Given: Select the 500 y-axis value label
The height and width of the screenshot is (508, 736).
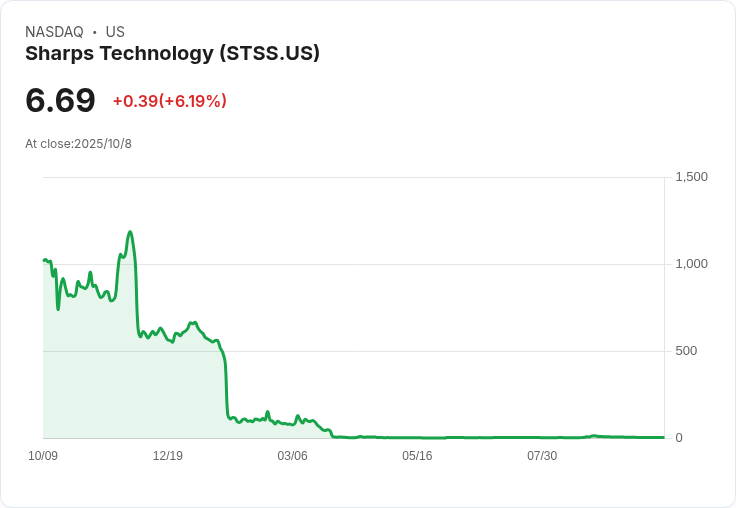Looking at the screenshot, I should click(686, 351).
